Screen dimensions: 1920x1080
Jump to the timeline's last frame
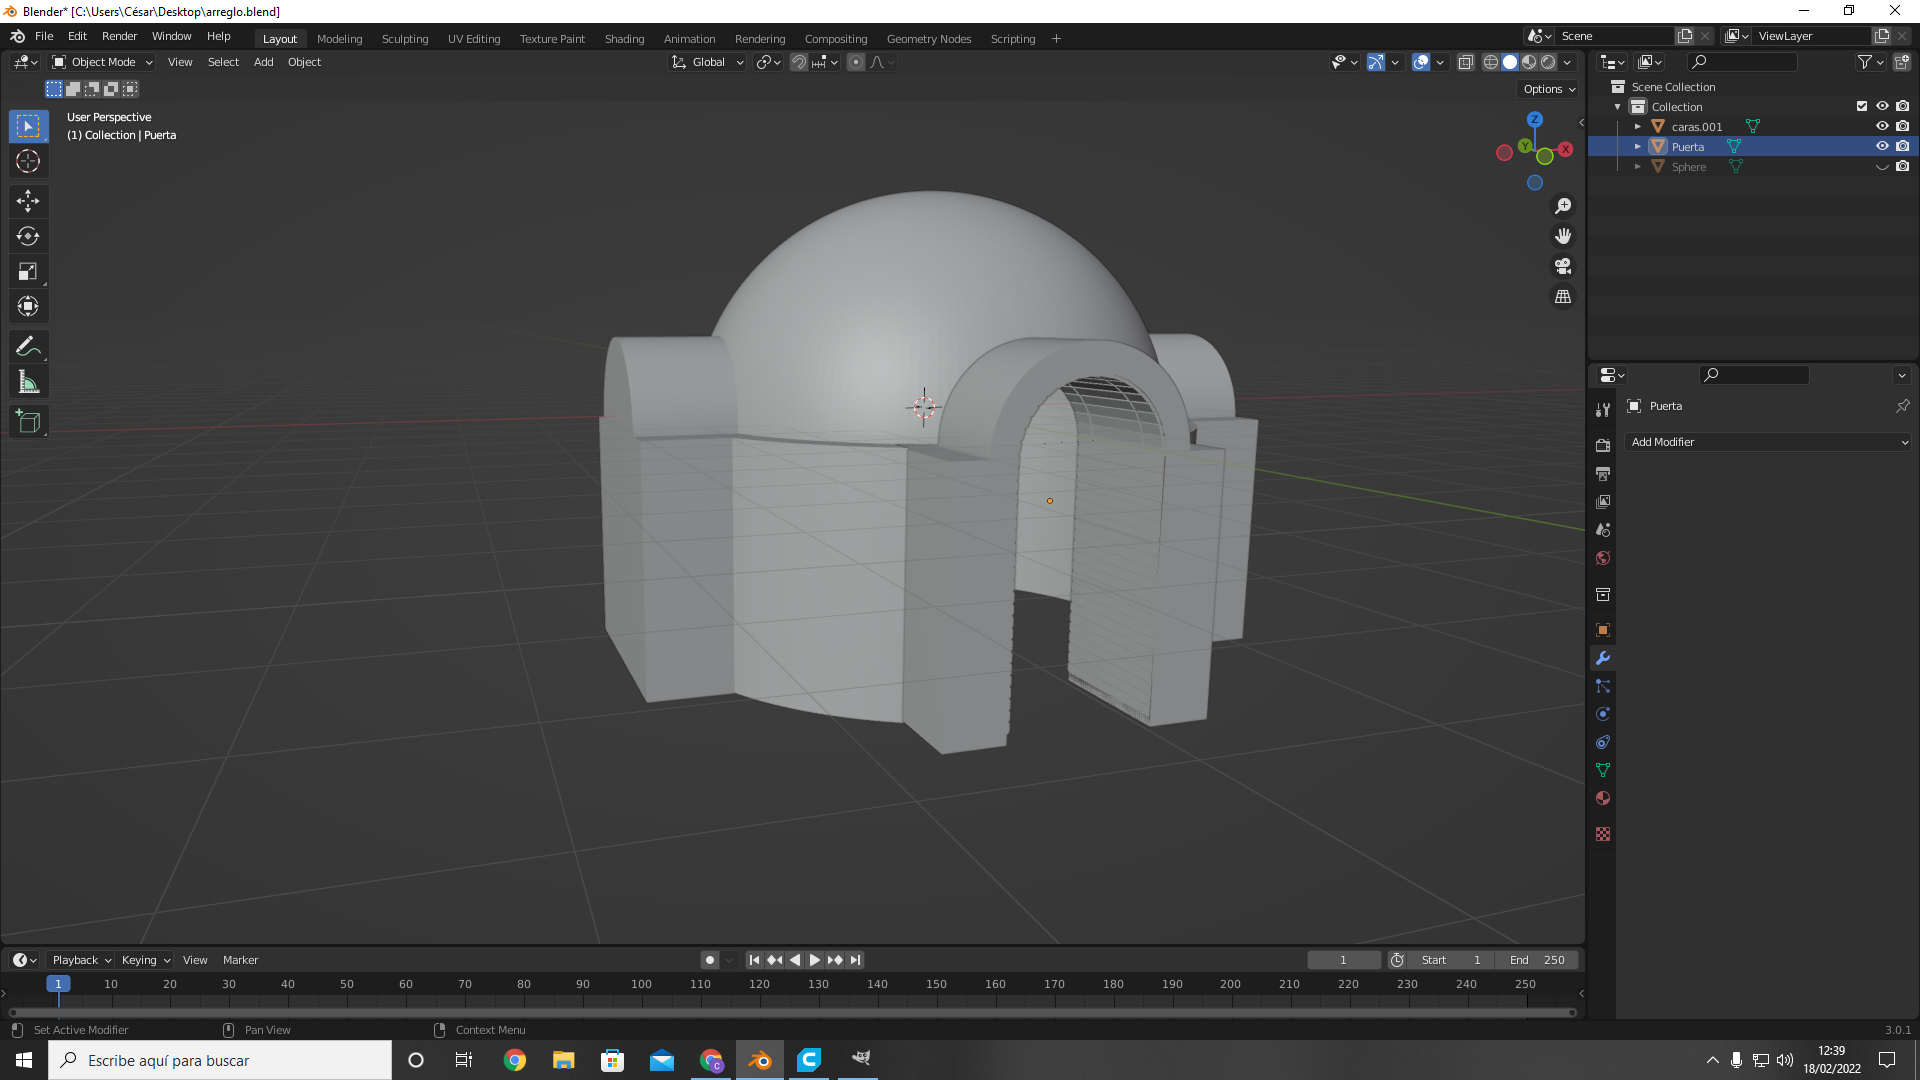855,960
